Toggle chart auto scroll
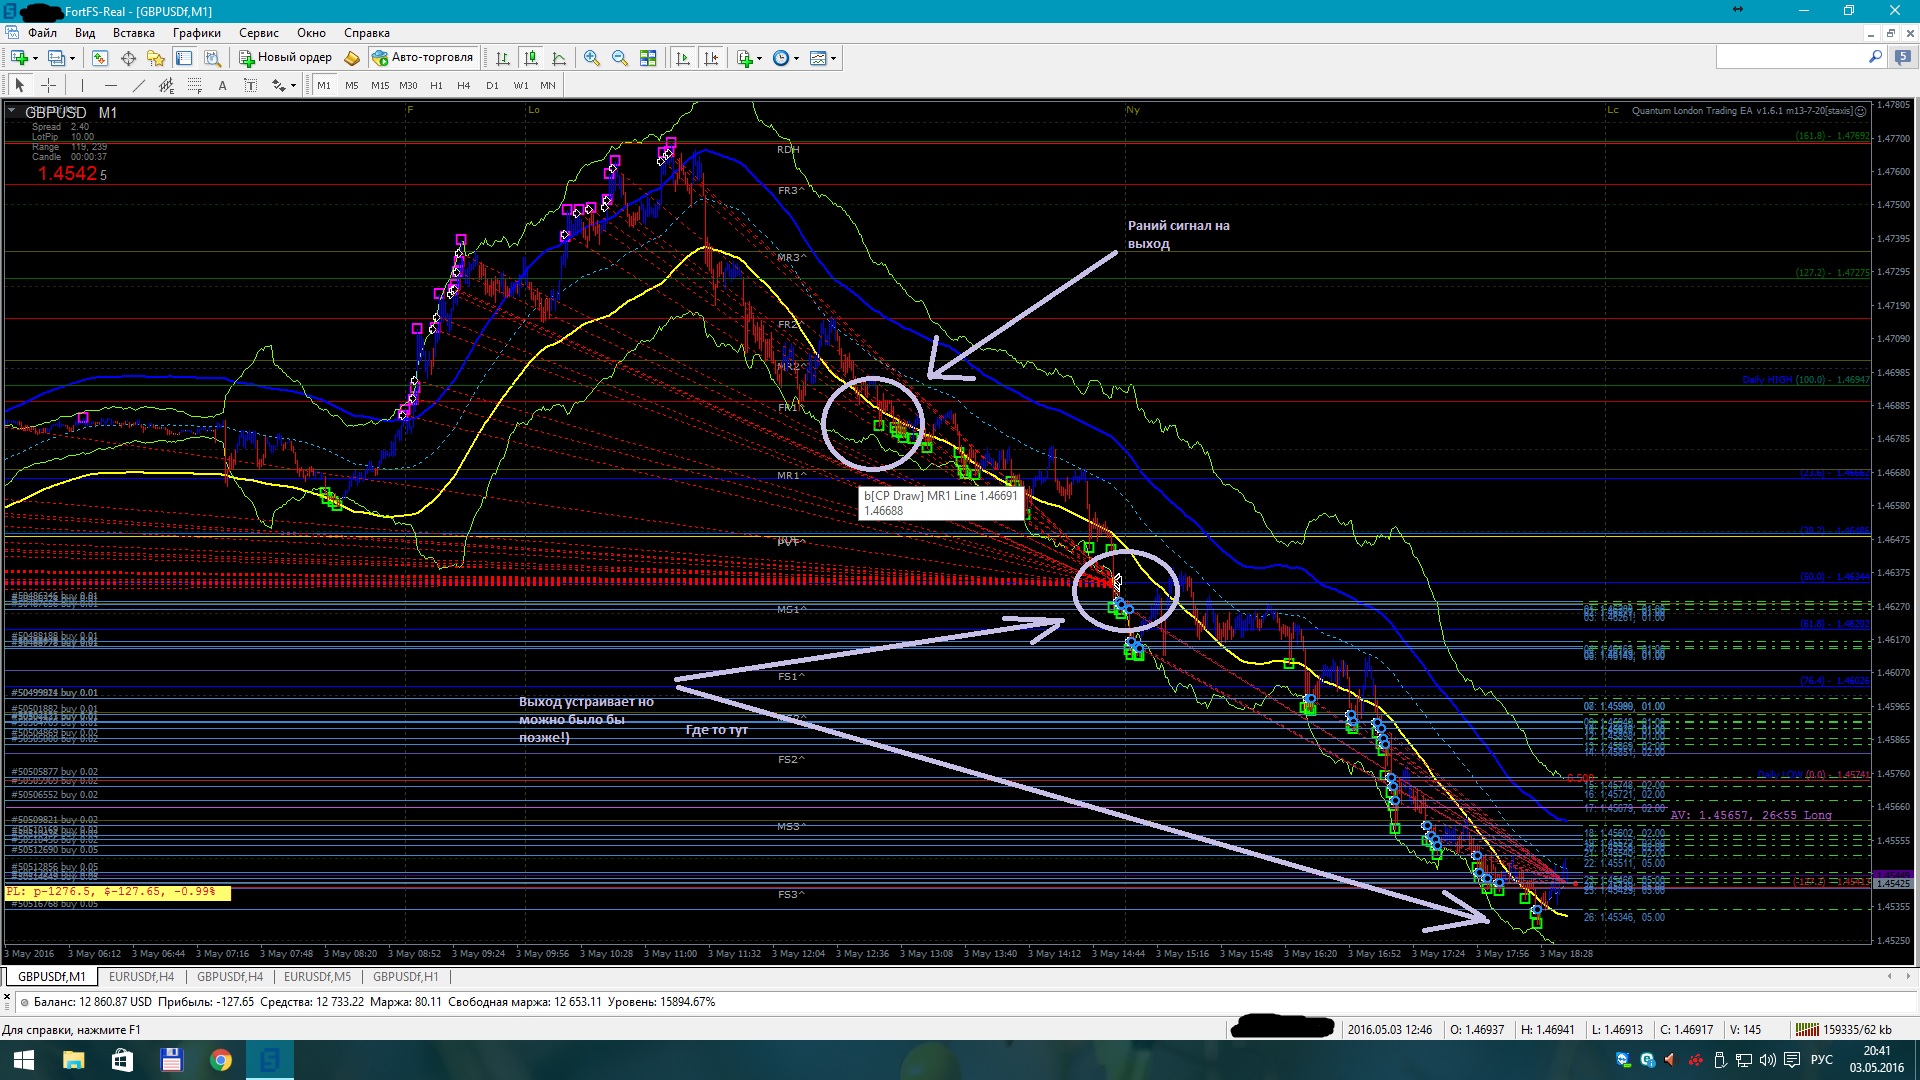 (x=683, y=58)
